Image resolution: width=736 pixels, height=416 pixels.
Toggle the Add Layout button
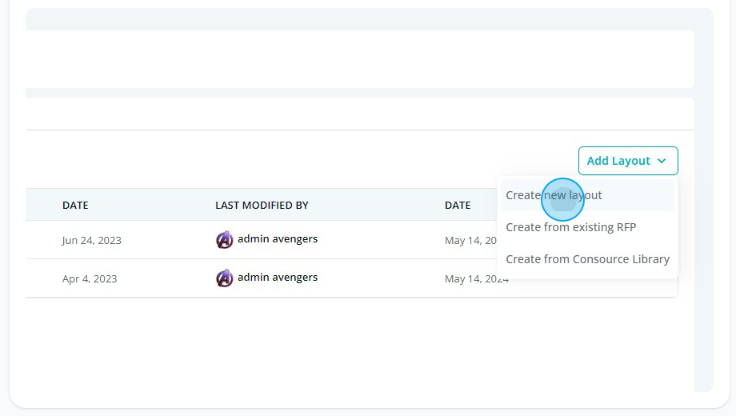[x=628, y=161]
